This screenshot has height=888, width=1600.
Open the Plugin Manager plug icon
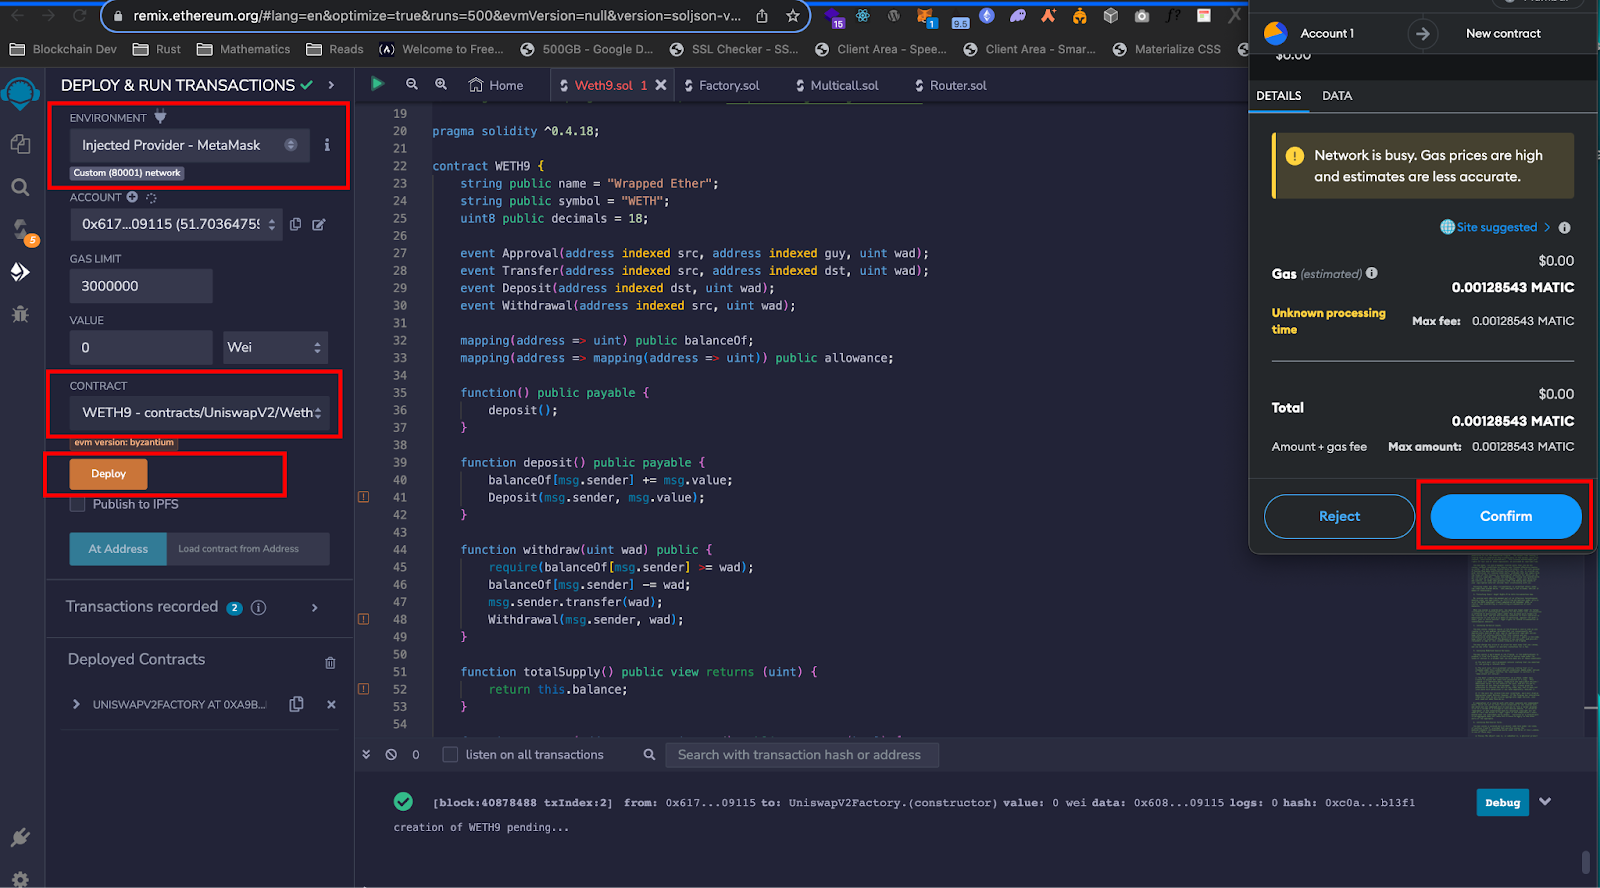click(20, 837)
